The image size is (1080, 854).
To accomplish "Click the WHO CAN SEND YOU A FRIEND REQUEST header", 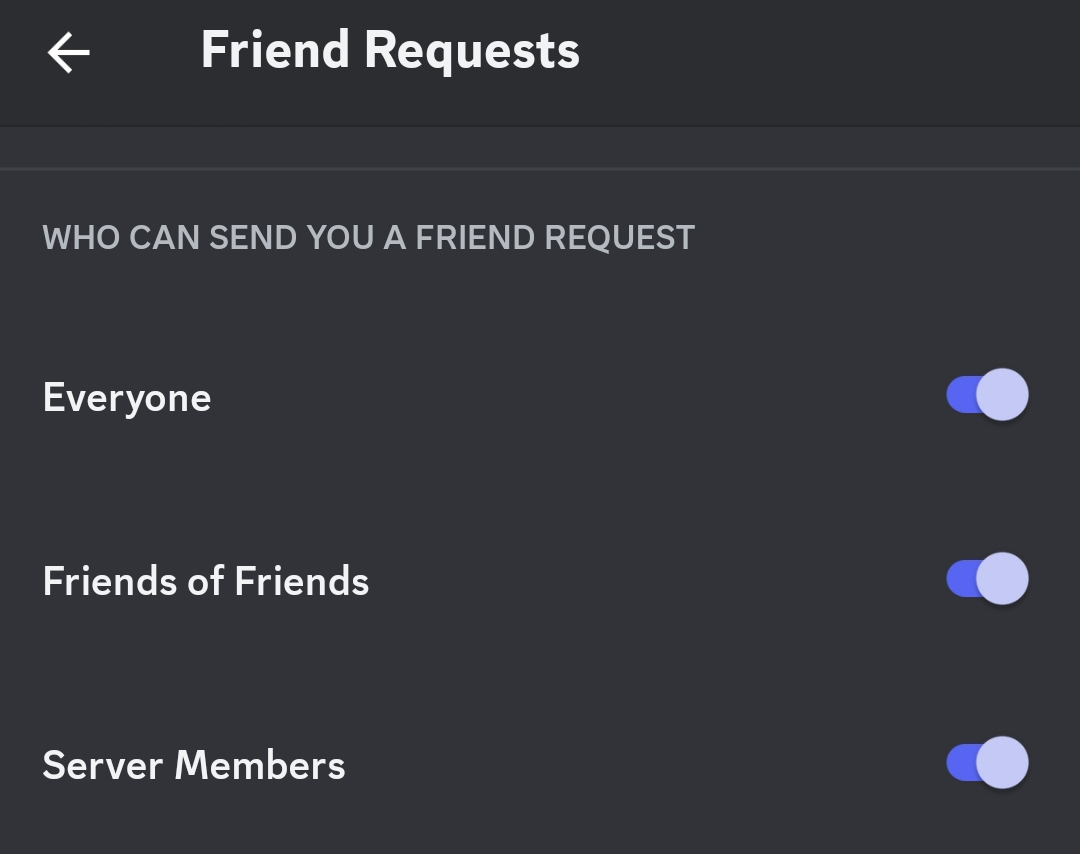I will [368, 238].
